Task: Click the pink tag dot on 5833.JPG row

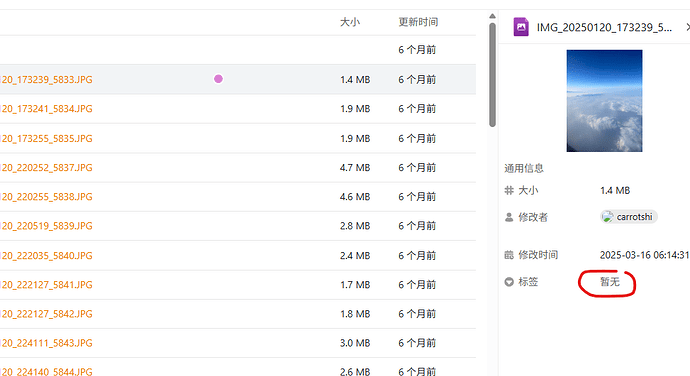Action: tap(218, 79)
